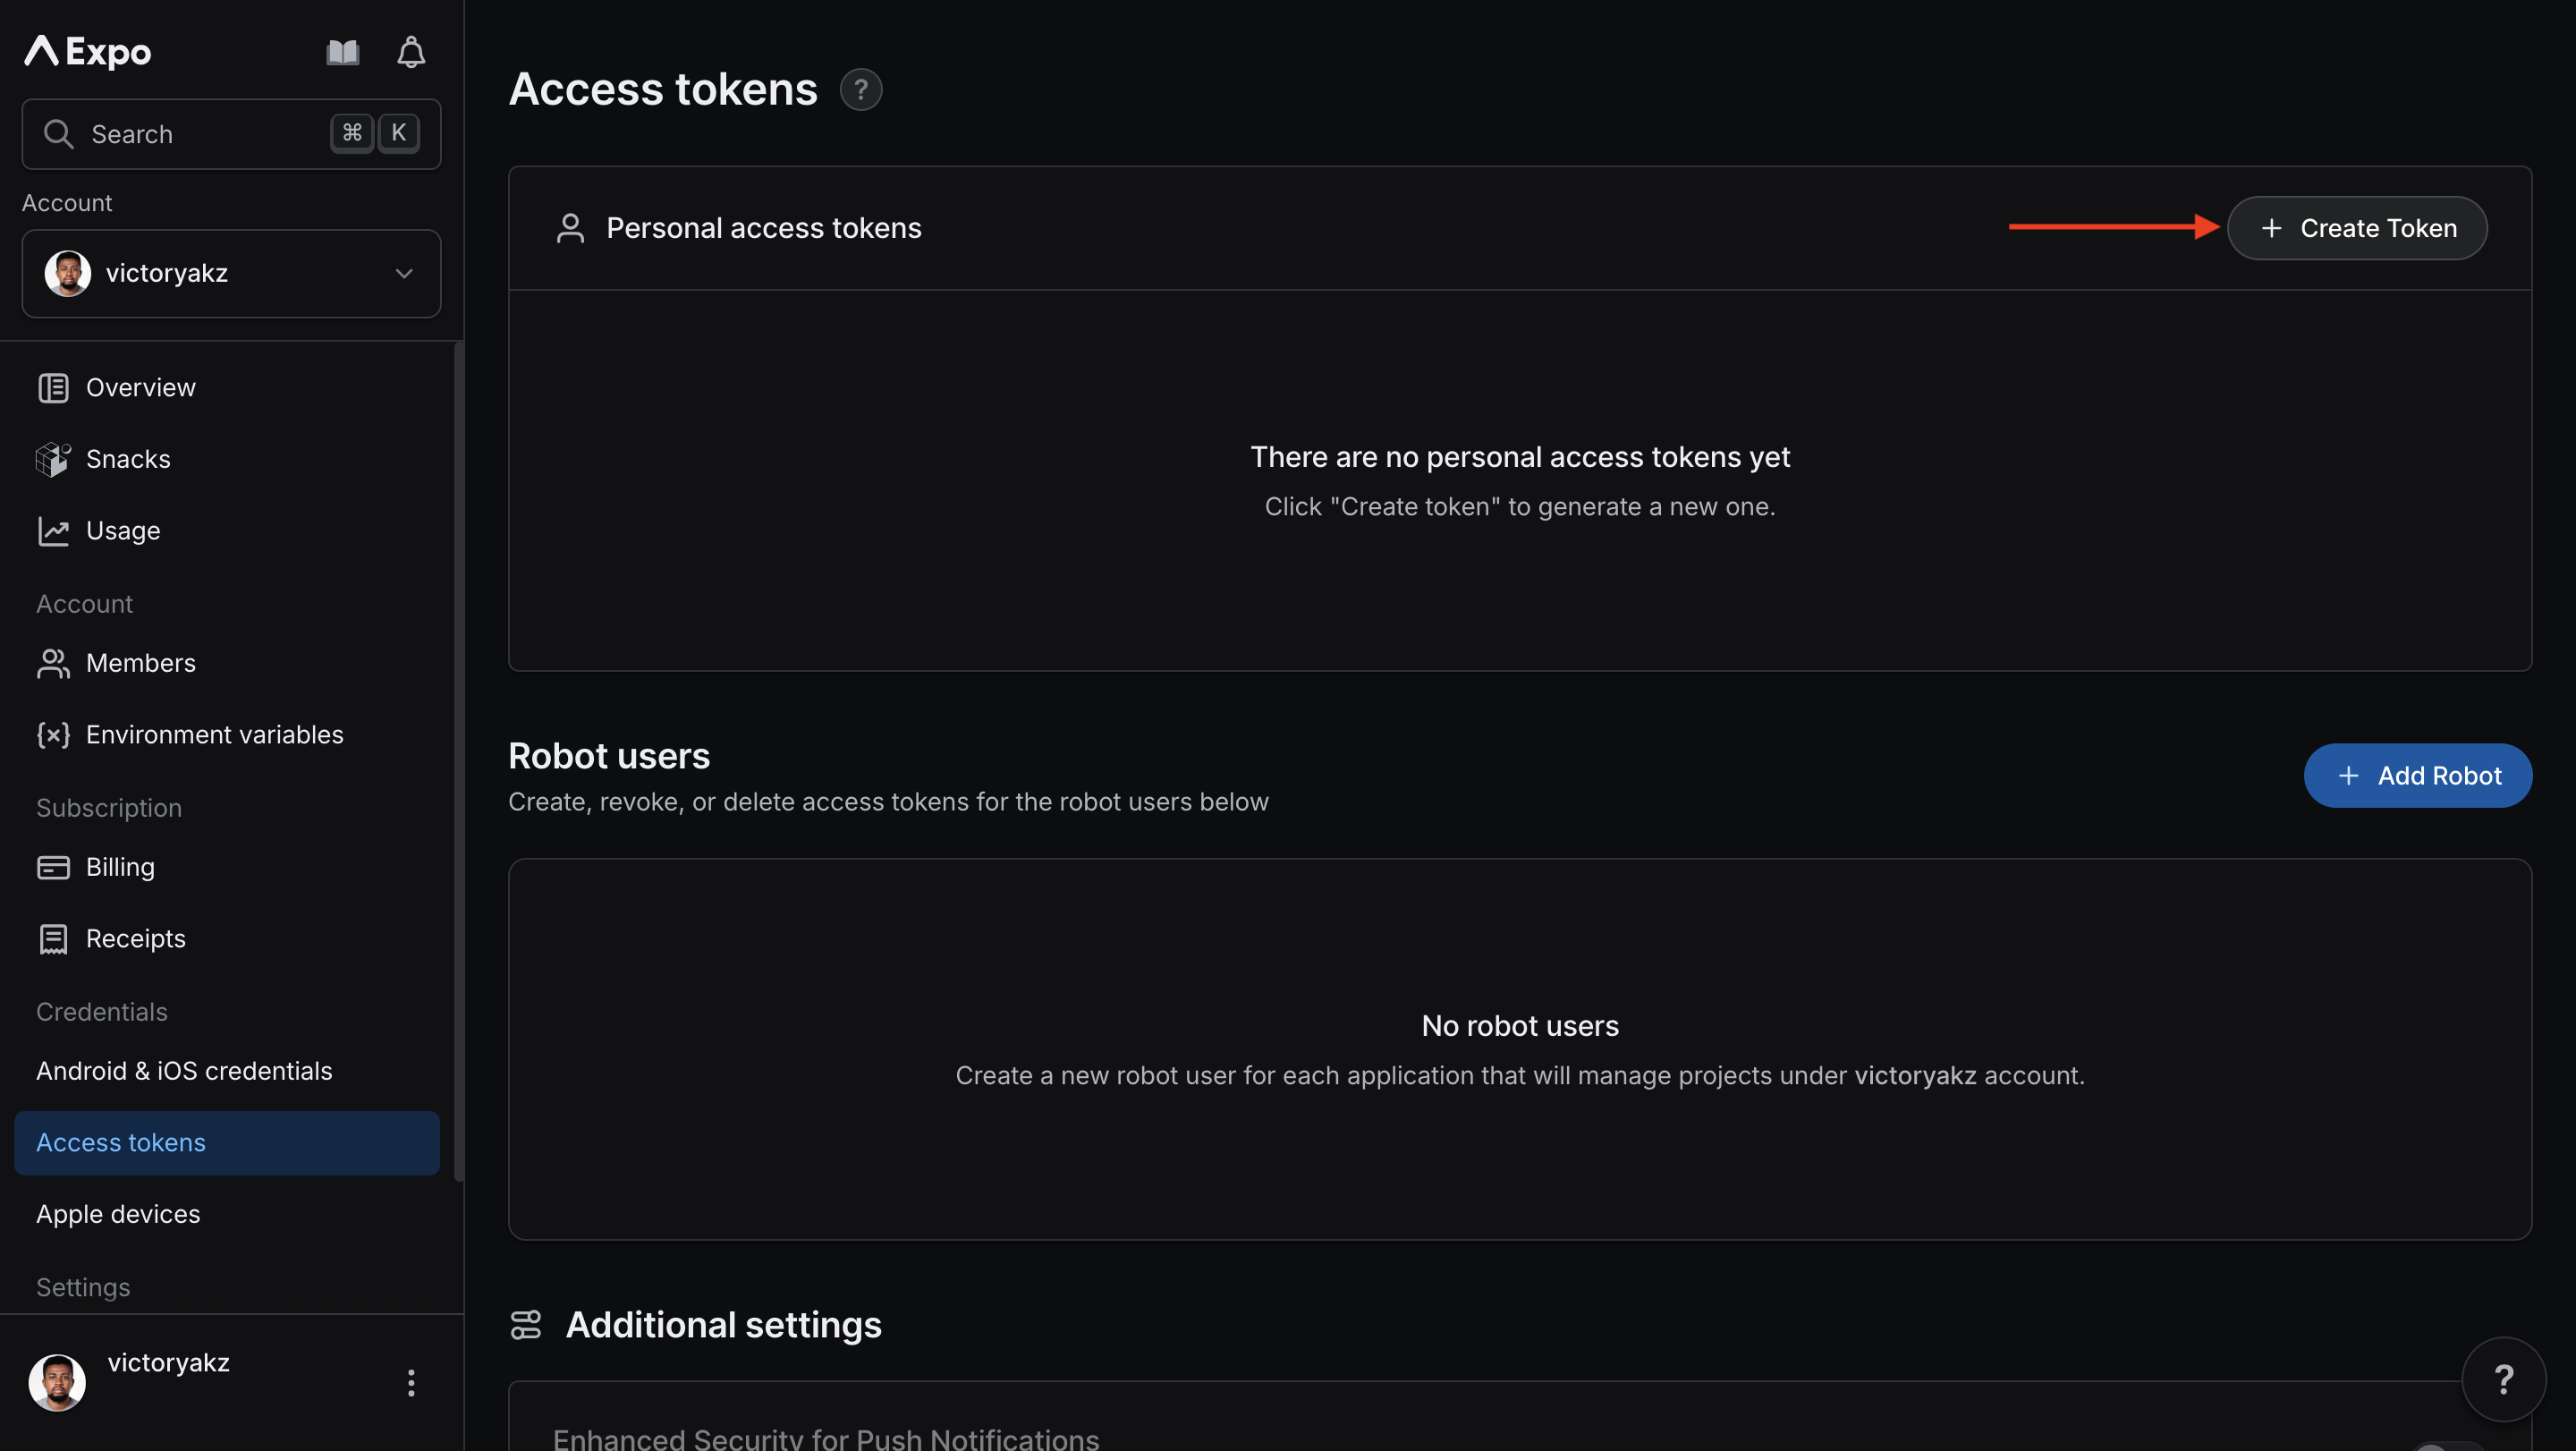
Task: Click the Expo logo
Action: point(86,51)
